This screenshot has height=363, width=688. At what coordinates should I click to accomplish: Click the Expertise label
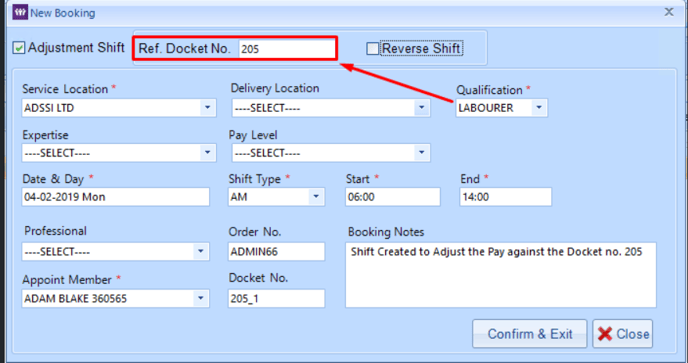pyautogui.click(x=46, y=135)
